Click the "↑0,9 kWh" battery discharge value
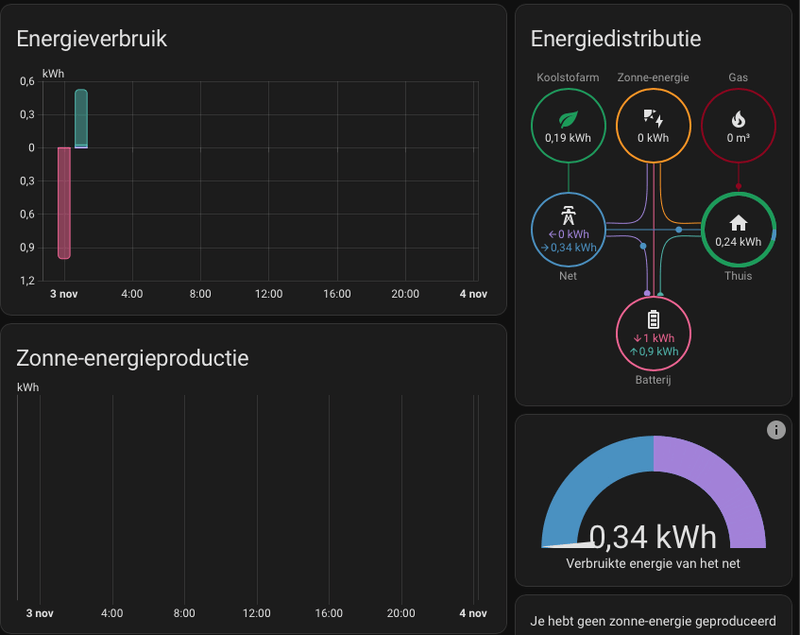This screenshot has height=635, width=800. click(x=654, y=351)
